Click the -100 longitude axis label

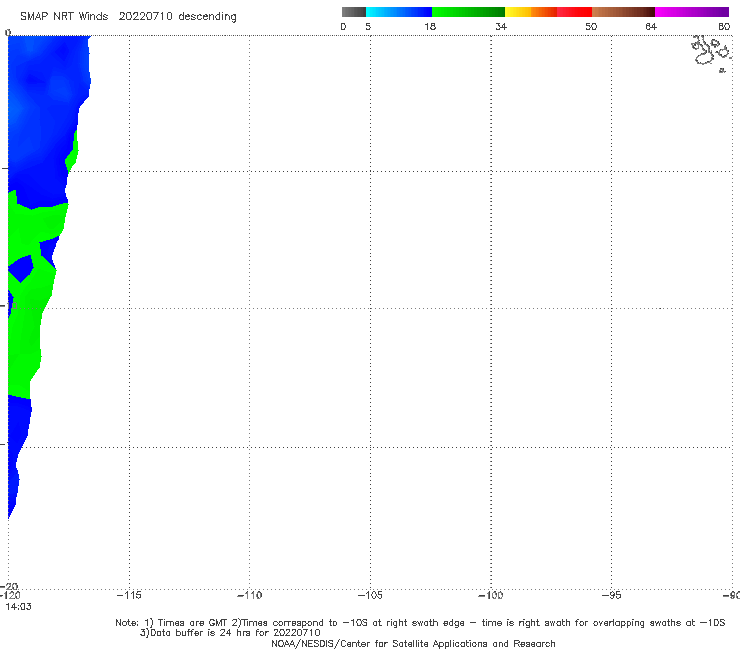click(491, 595)
